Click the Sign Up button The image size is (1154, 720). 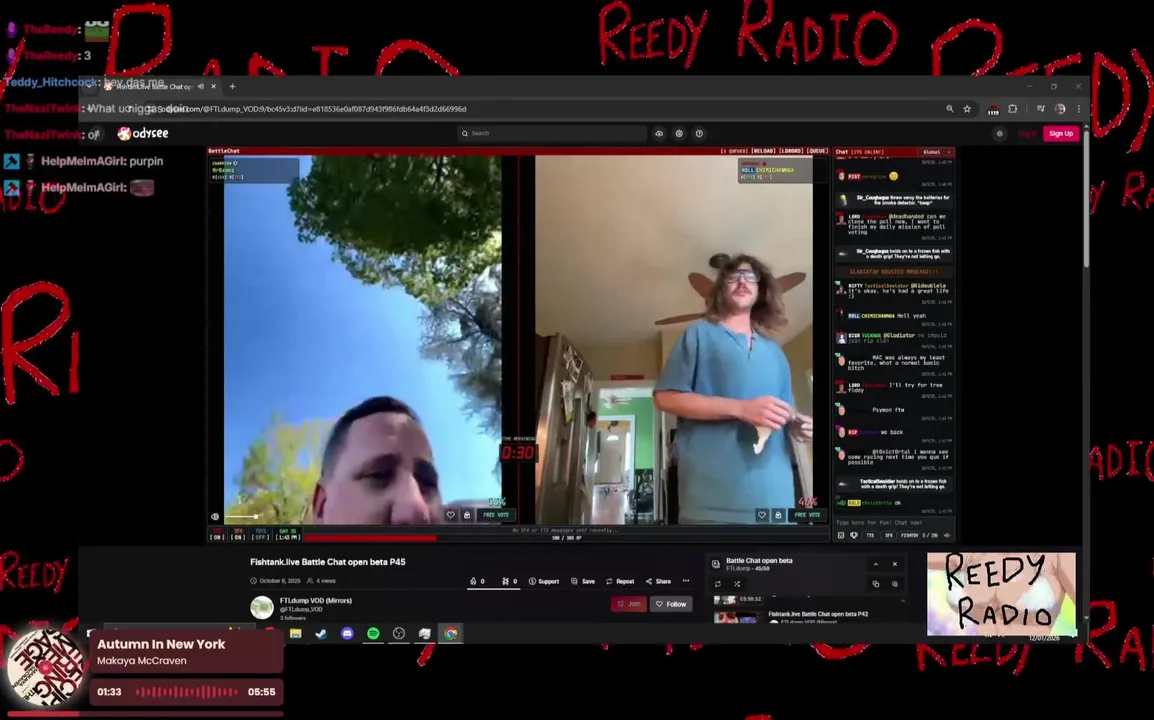(1061, 133)
